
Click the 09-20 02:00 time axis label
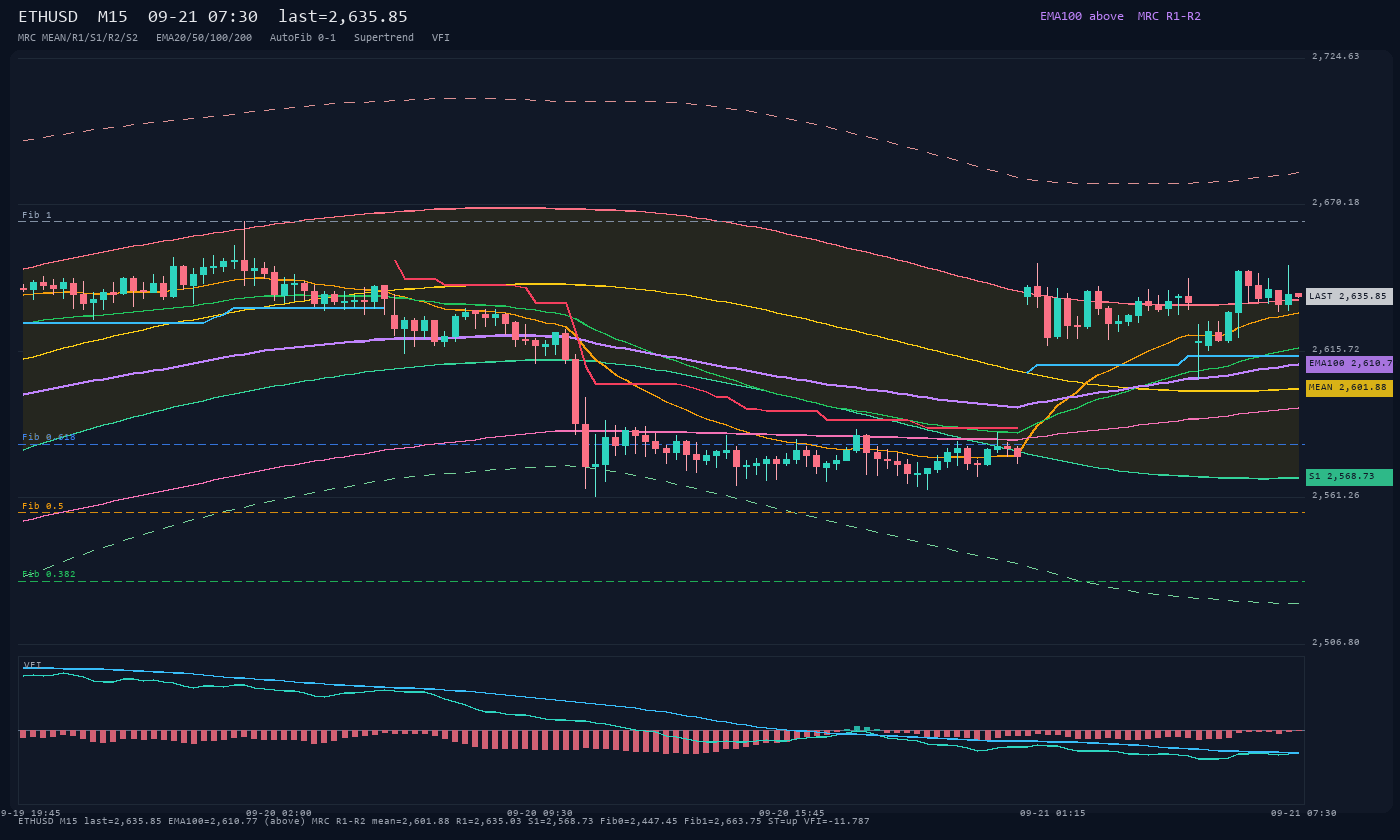tap(279, 813)
